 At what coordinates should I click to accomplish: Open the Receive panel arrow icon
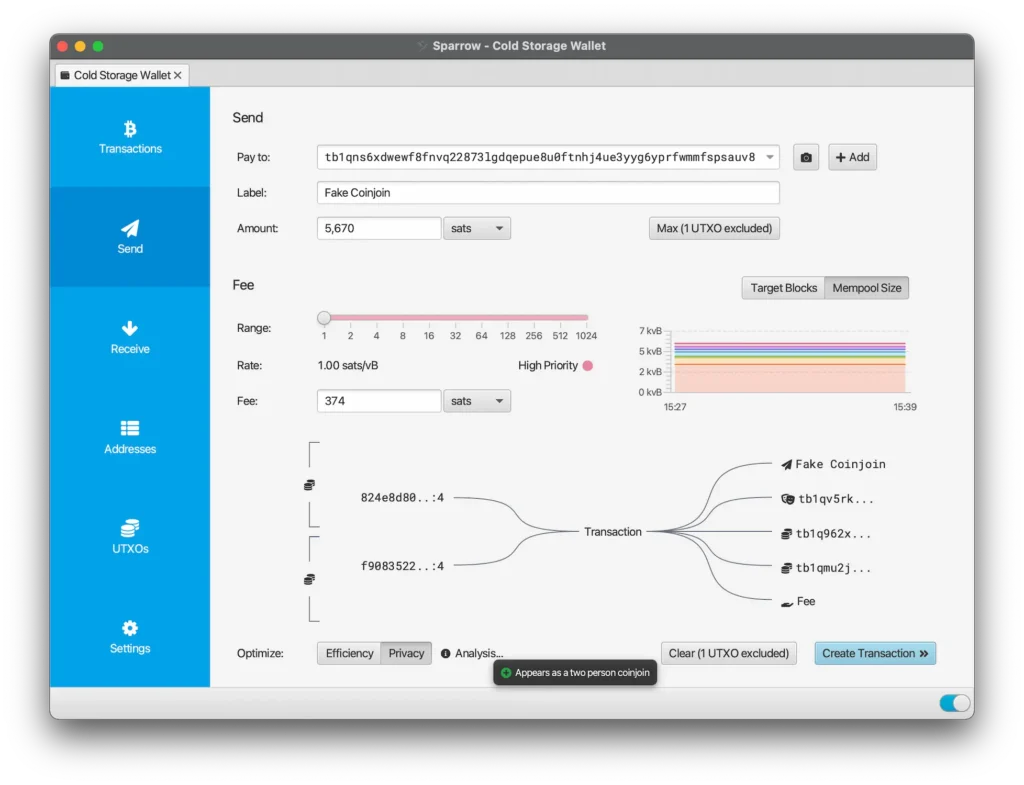tap(130, 329)
